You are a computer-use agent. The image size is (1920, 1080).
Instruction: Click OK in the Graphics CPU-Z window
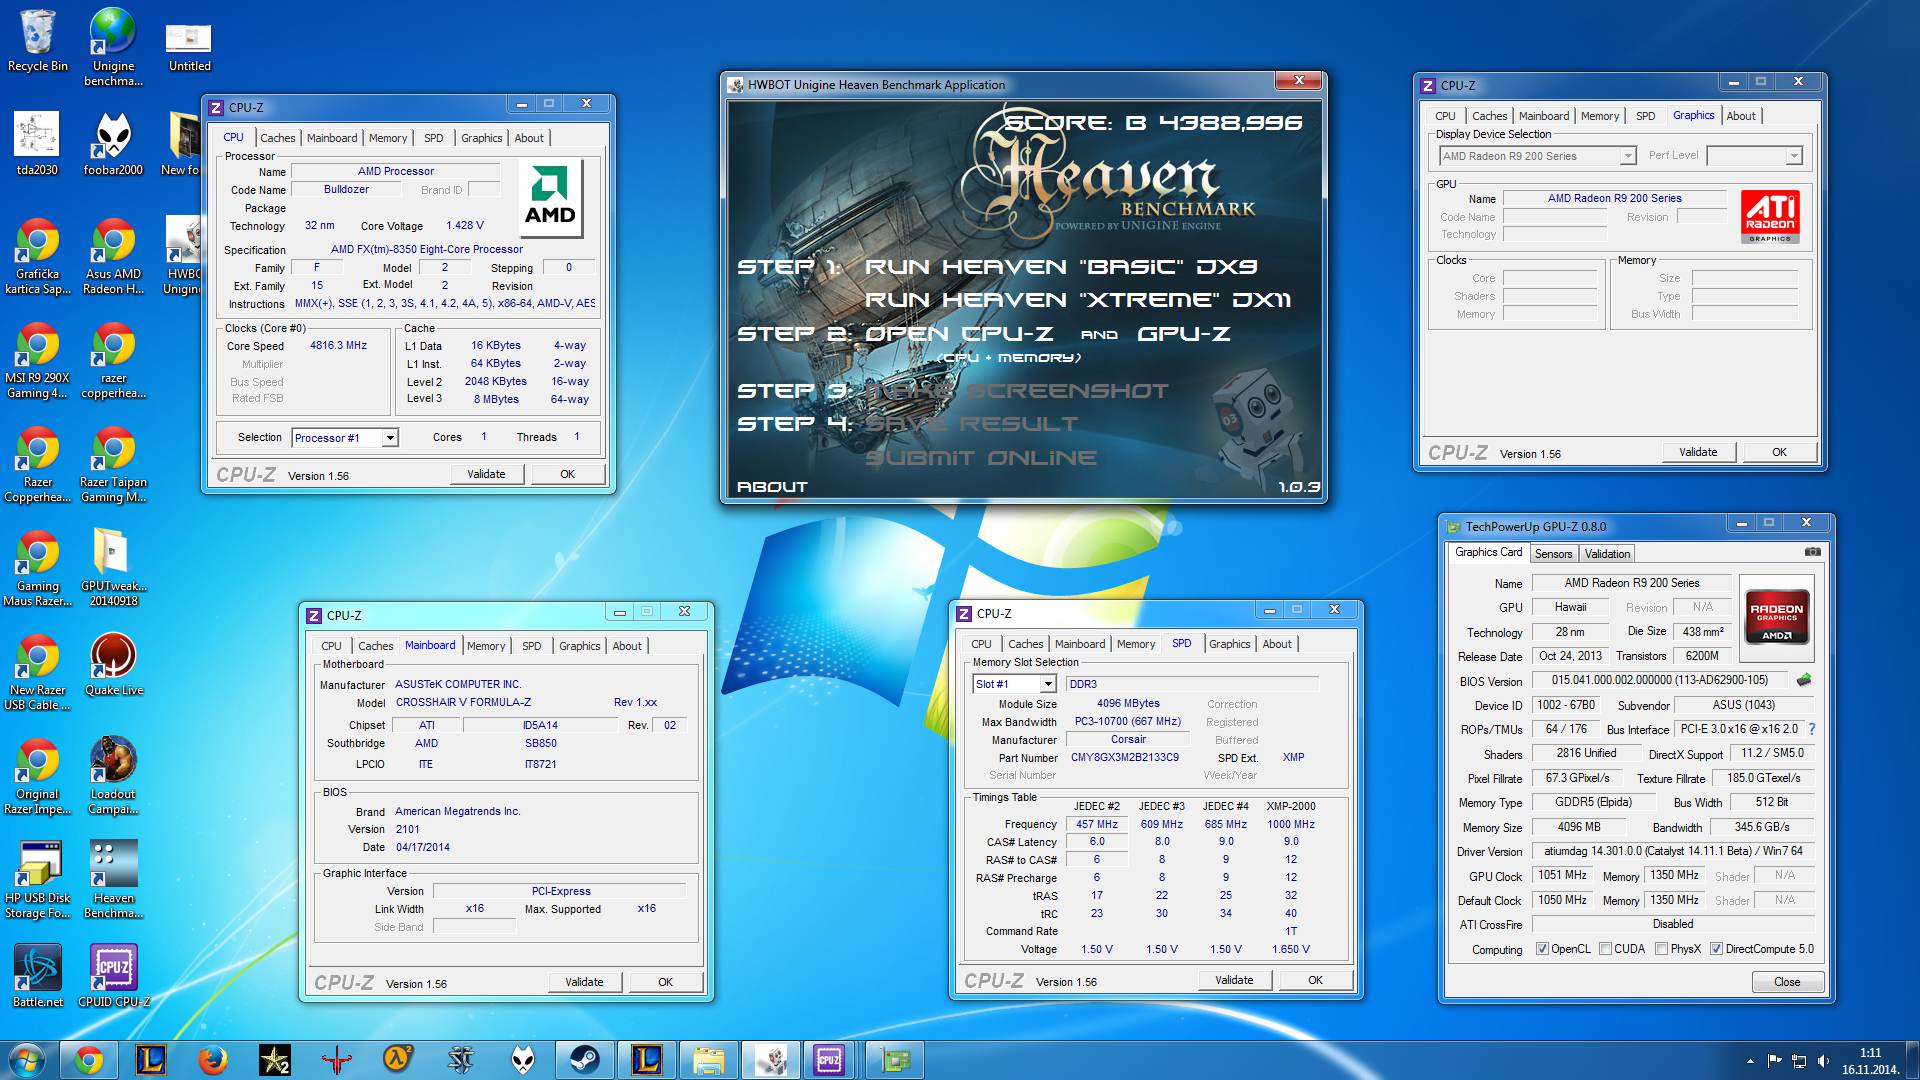click(1779, 452)
